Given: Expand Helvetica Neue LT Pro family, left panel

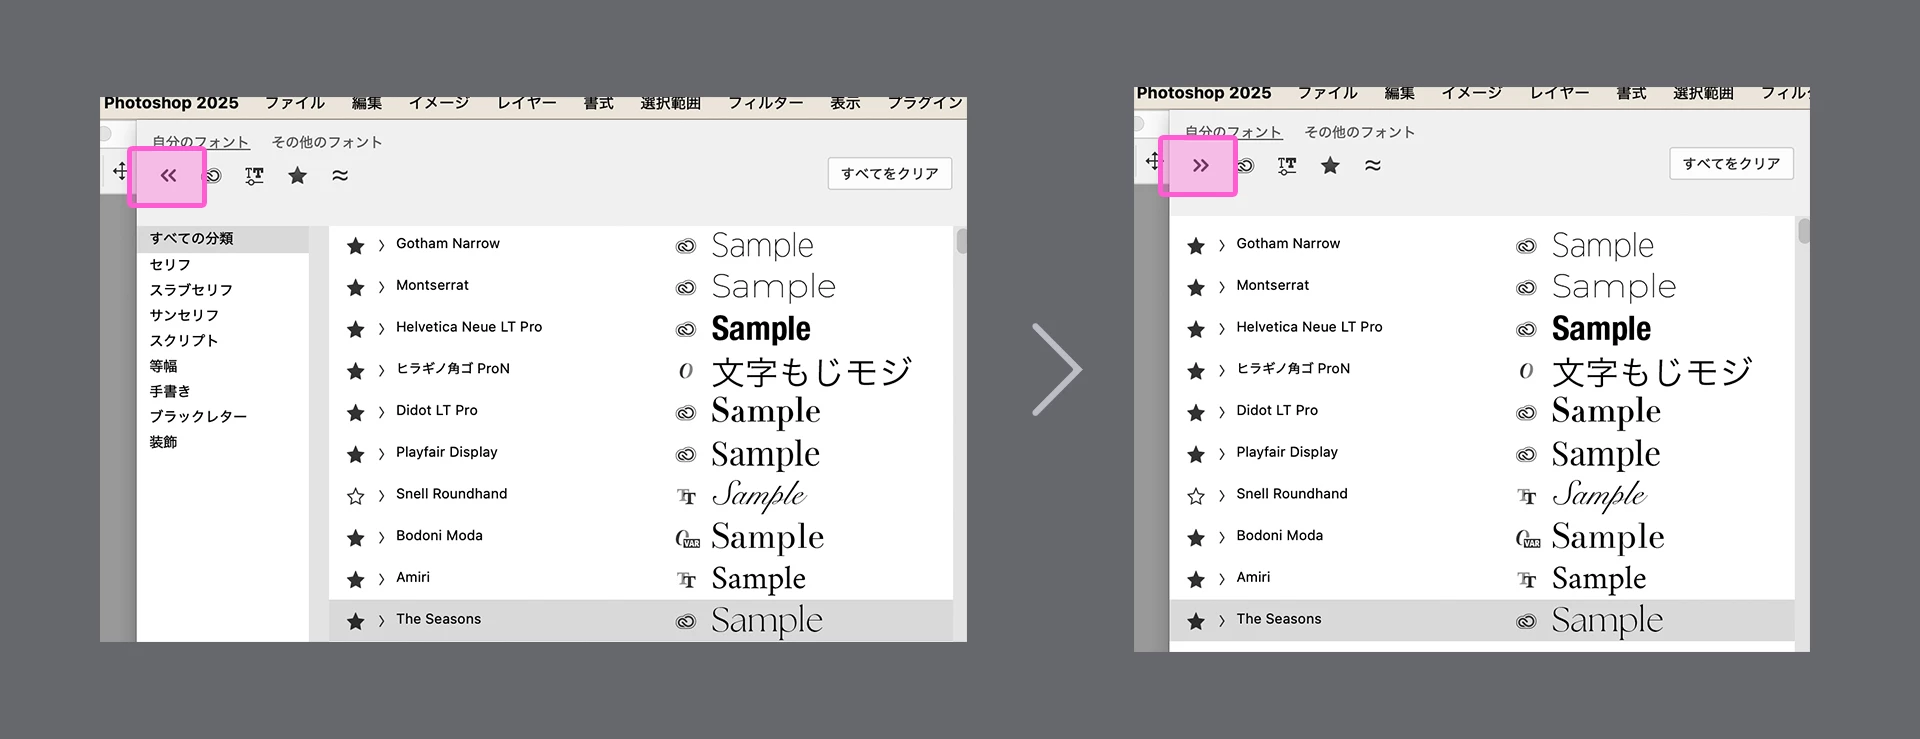Looking at the screenshot, I should (x=381, y=330).
